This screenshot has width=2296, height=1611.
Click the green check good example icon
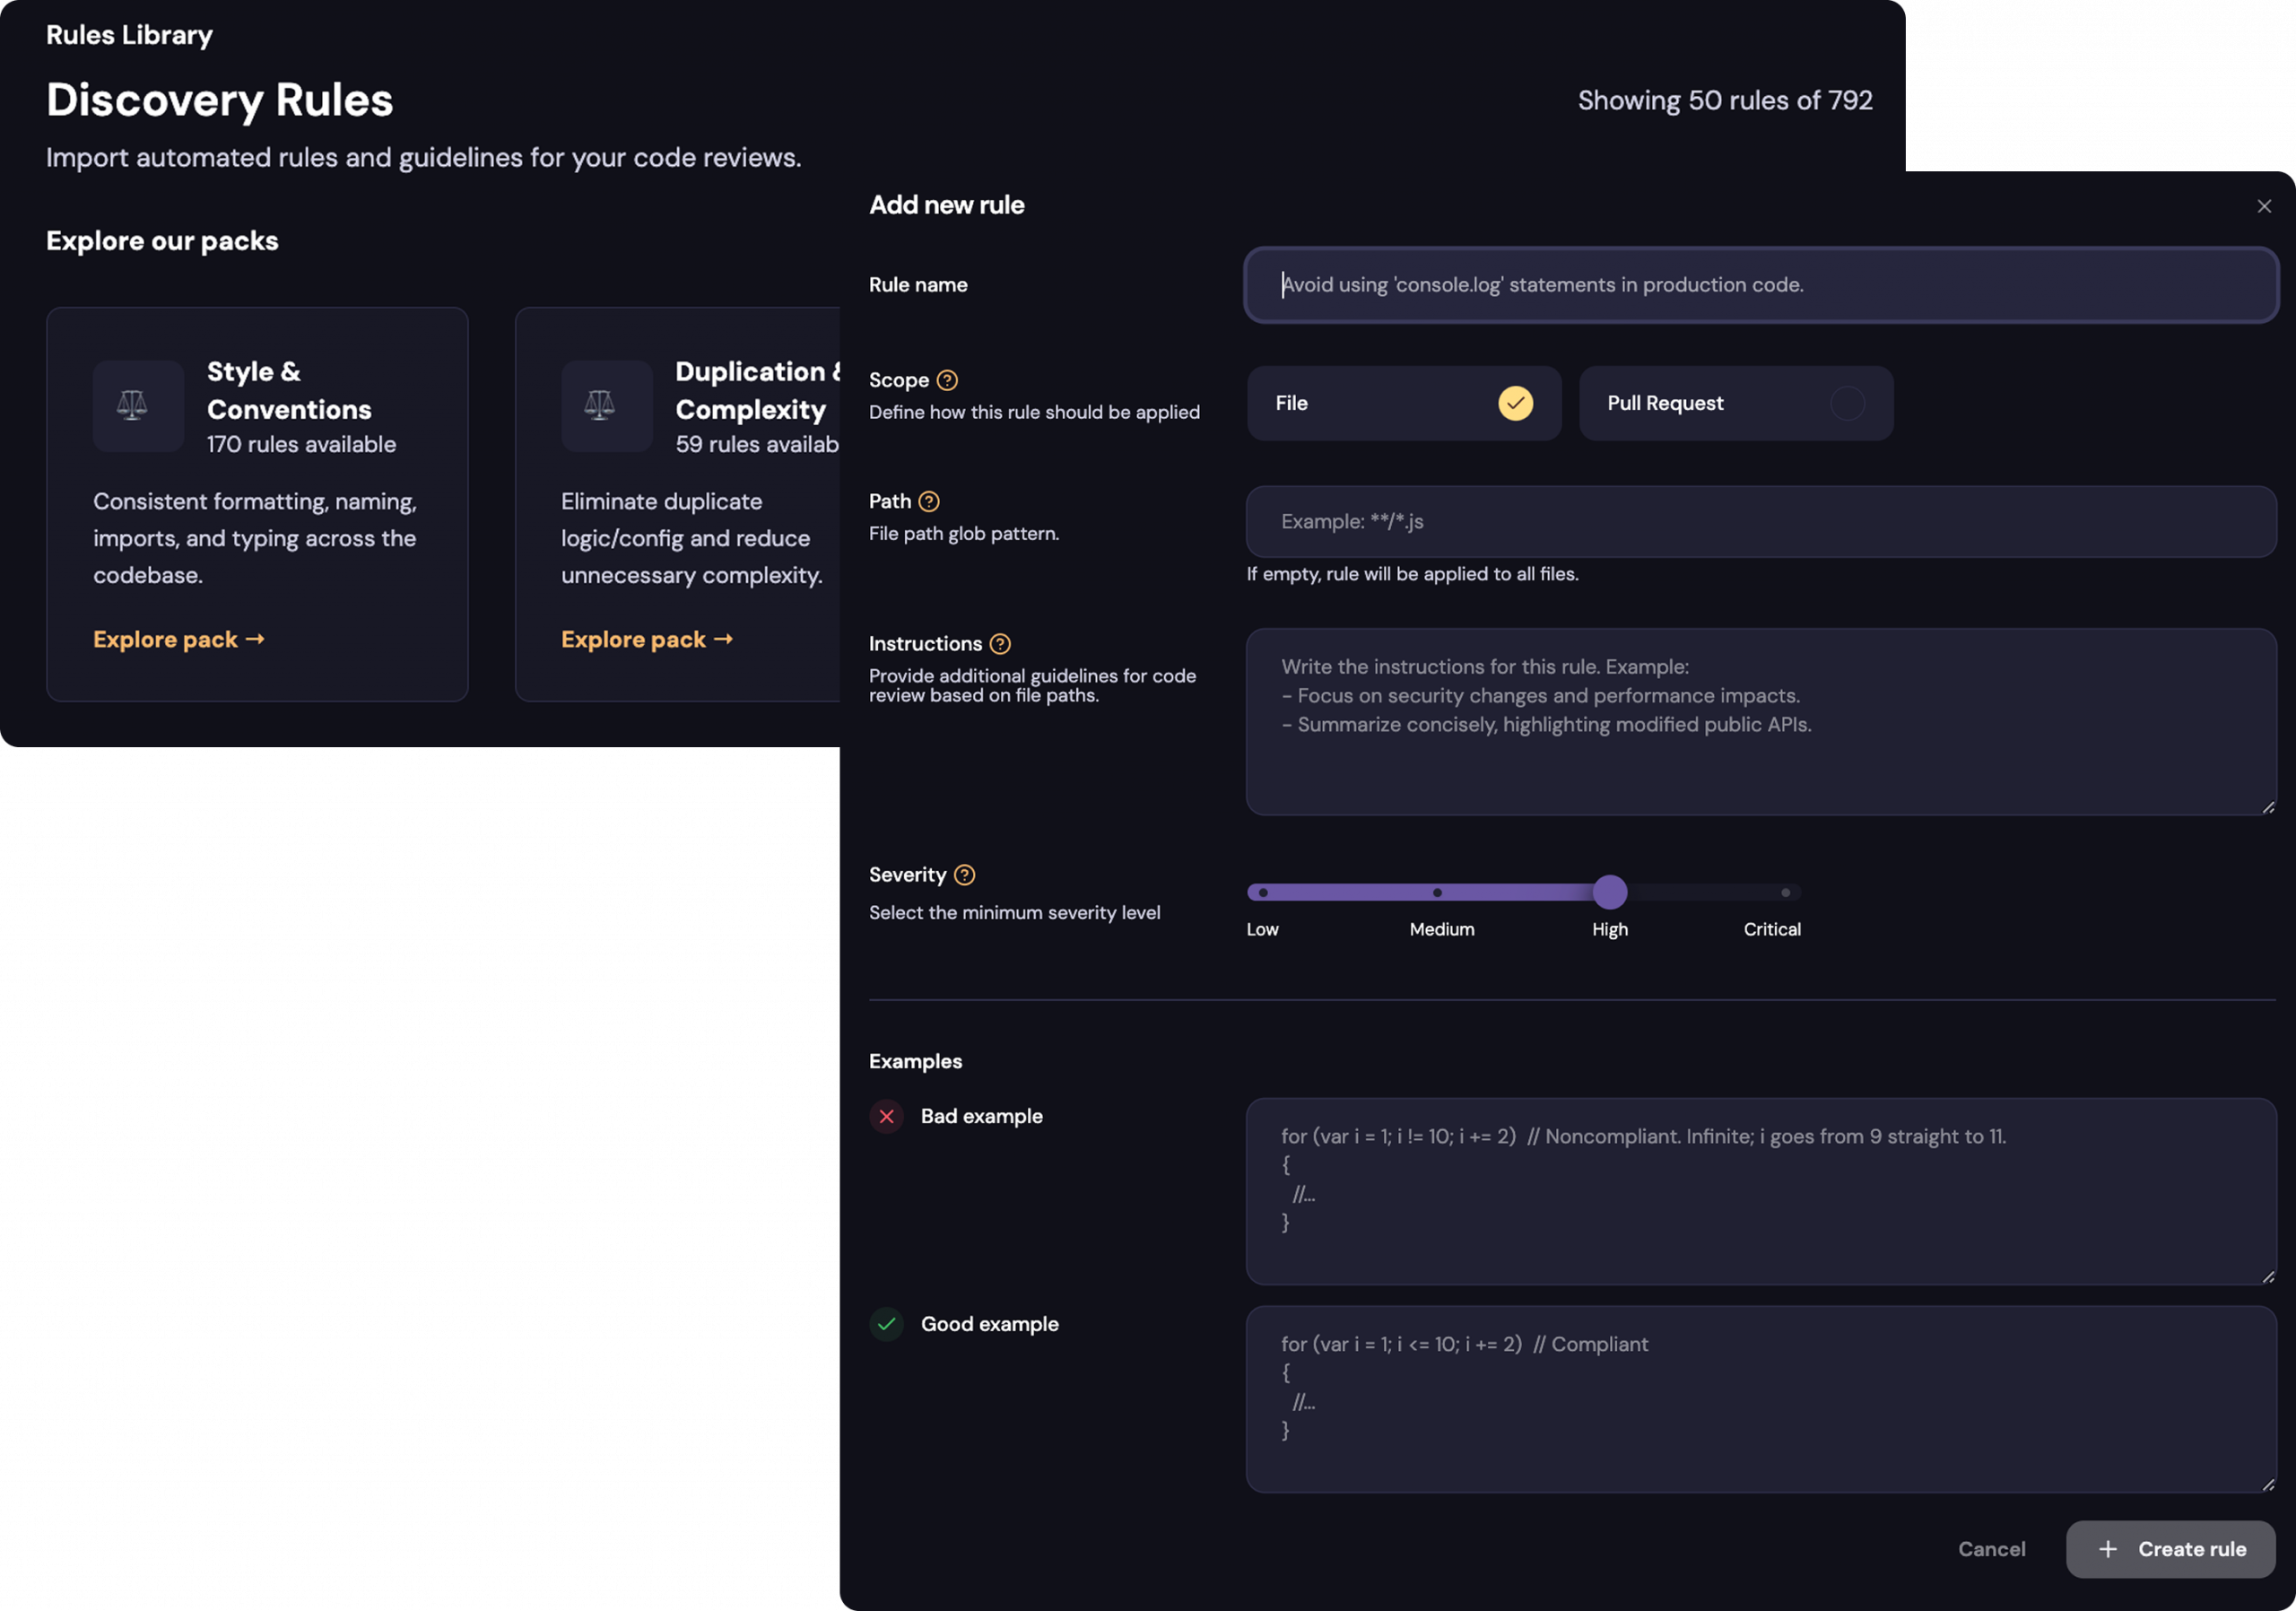coord(886,1324)
